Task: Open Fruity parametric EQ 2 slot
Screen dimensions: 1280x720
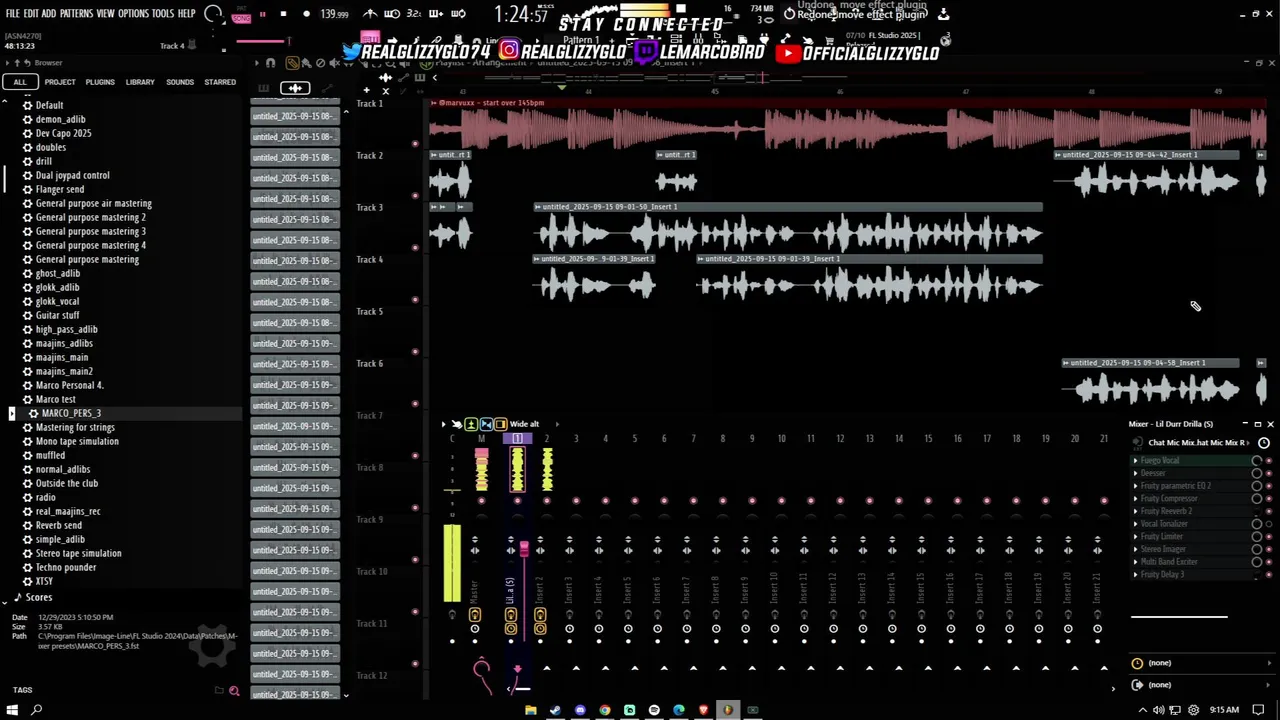Action: (x=1176, y=486)
